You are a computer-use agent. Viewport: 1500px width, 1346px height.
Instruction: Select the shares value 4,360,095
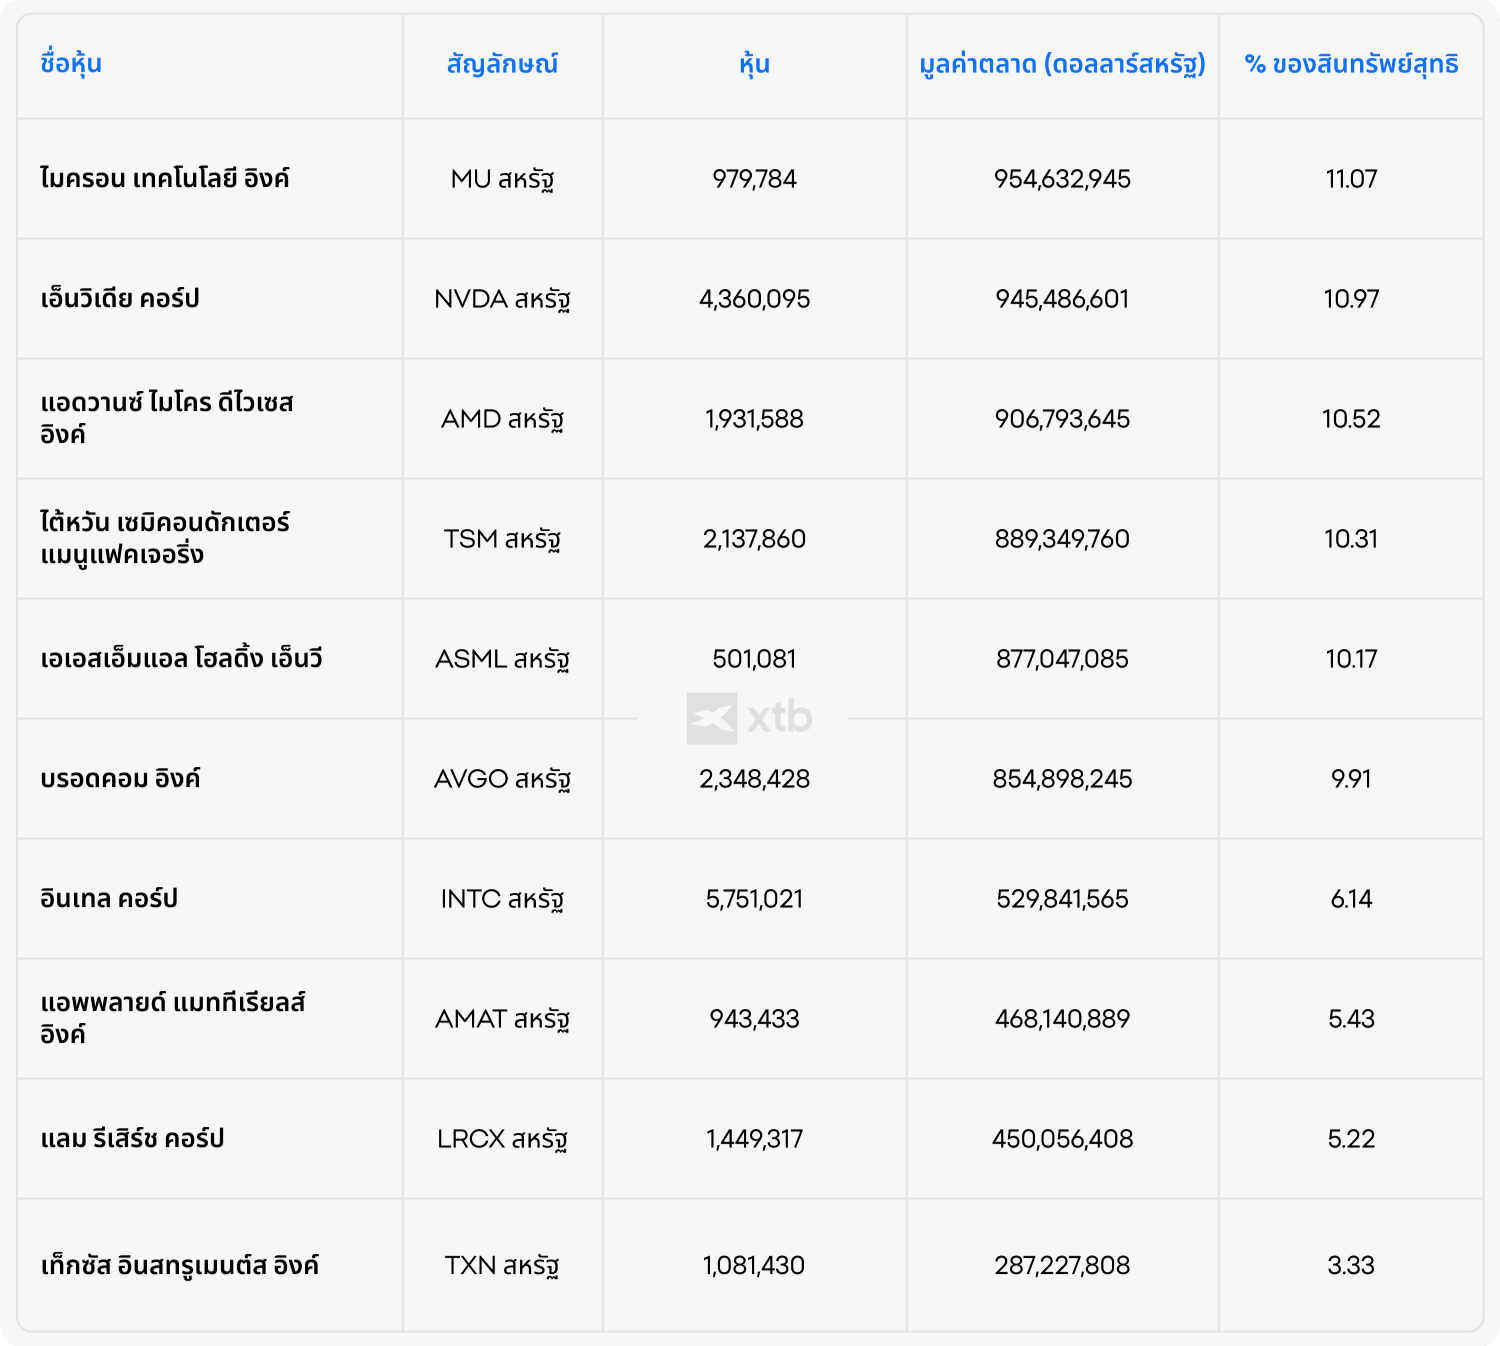(x=754, y=299)
